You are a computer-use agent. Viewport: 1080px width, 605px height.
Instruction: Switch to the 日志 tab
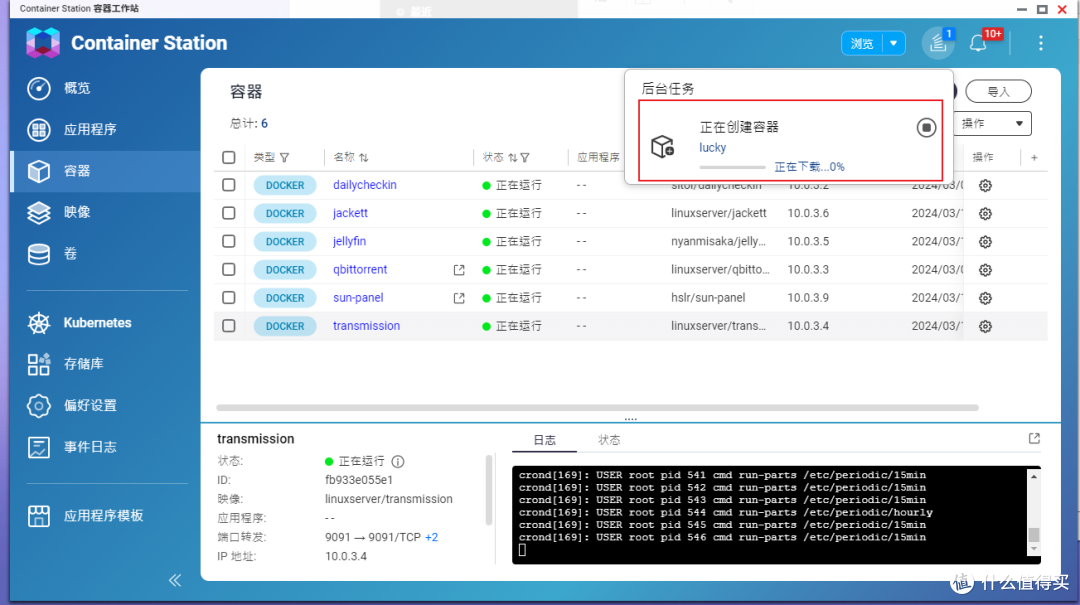[544, 440]
